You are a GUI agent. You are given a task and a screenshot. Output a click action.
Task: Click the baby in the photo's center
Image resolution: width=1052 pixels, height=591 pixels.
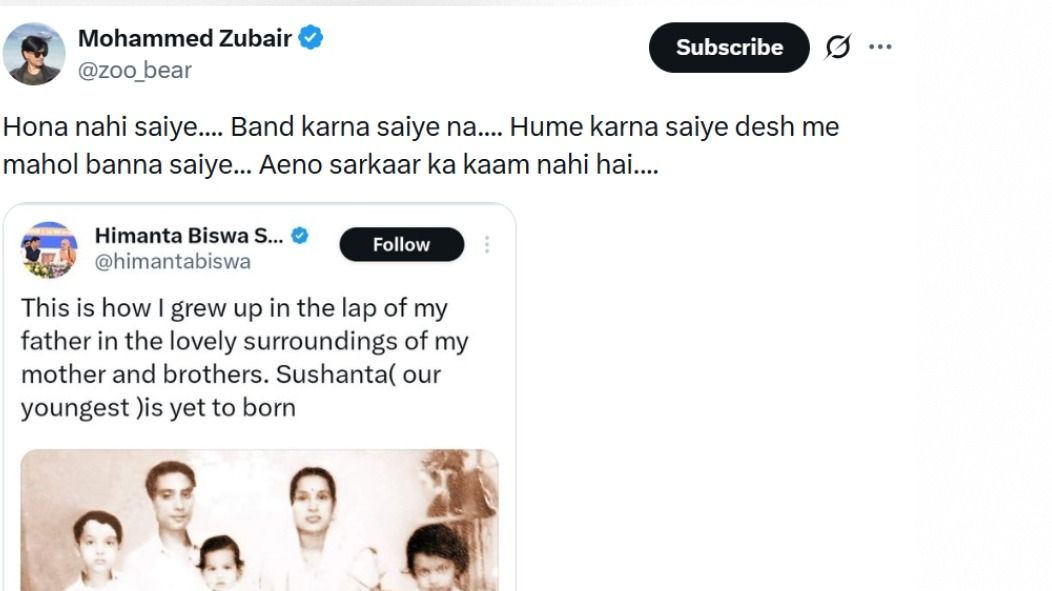pos(222,562)
